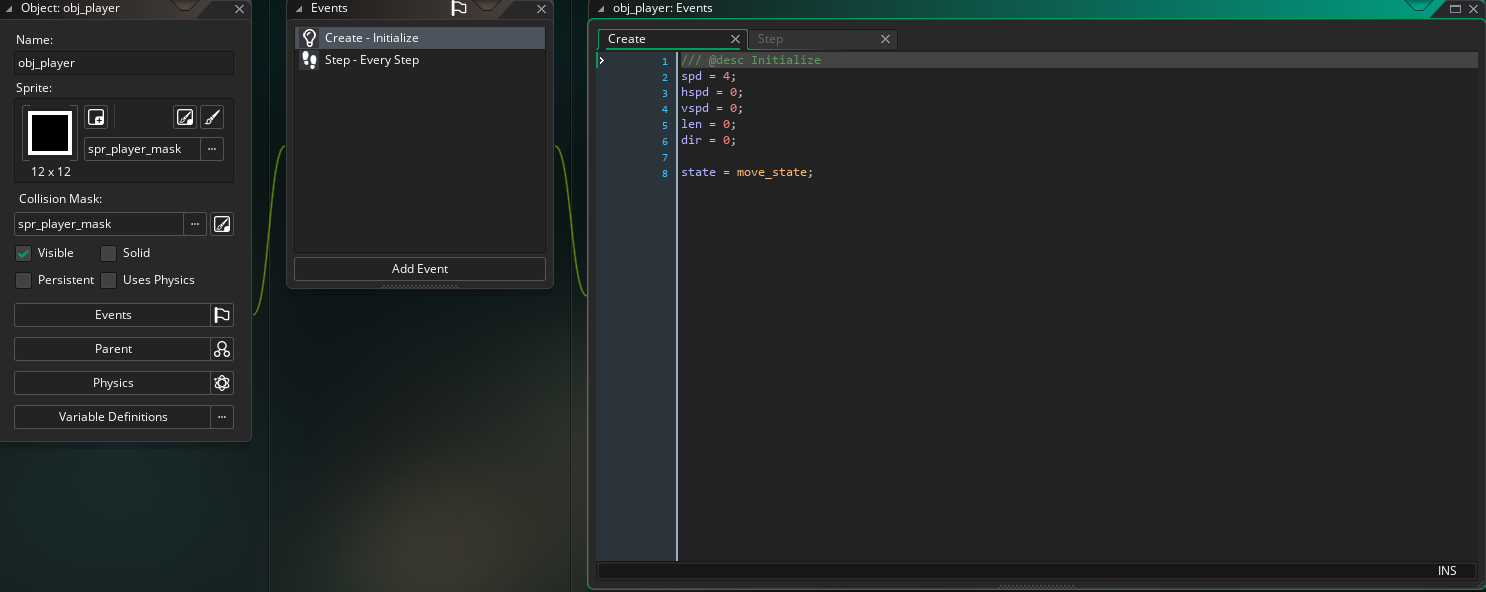Click the Parent button

click(x=112, y=349)
